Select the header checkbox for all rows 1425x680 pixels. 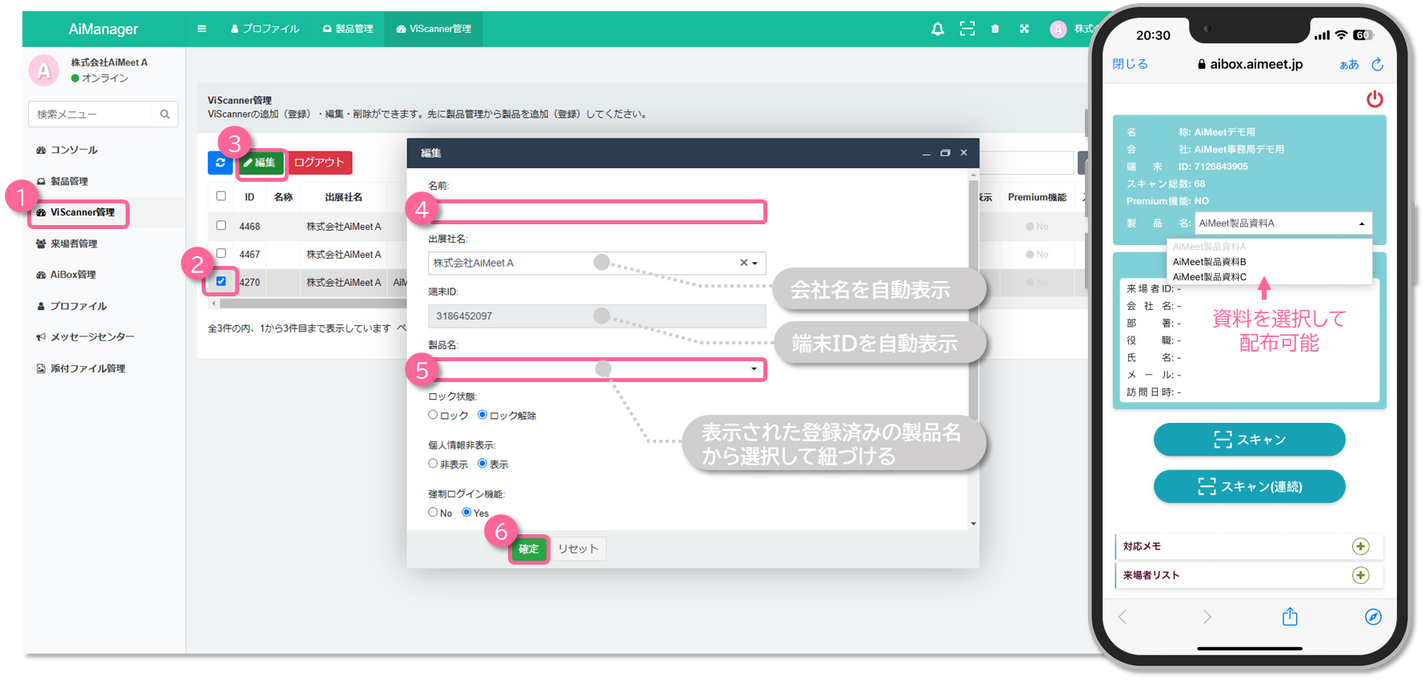[x=221, y=196]
